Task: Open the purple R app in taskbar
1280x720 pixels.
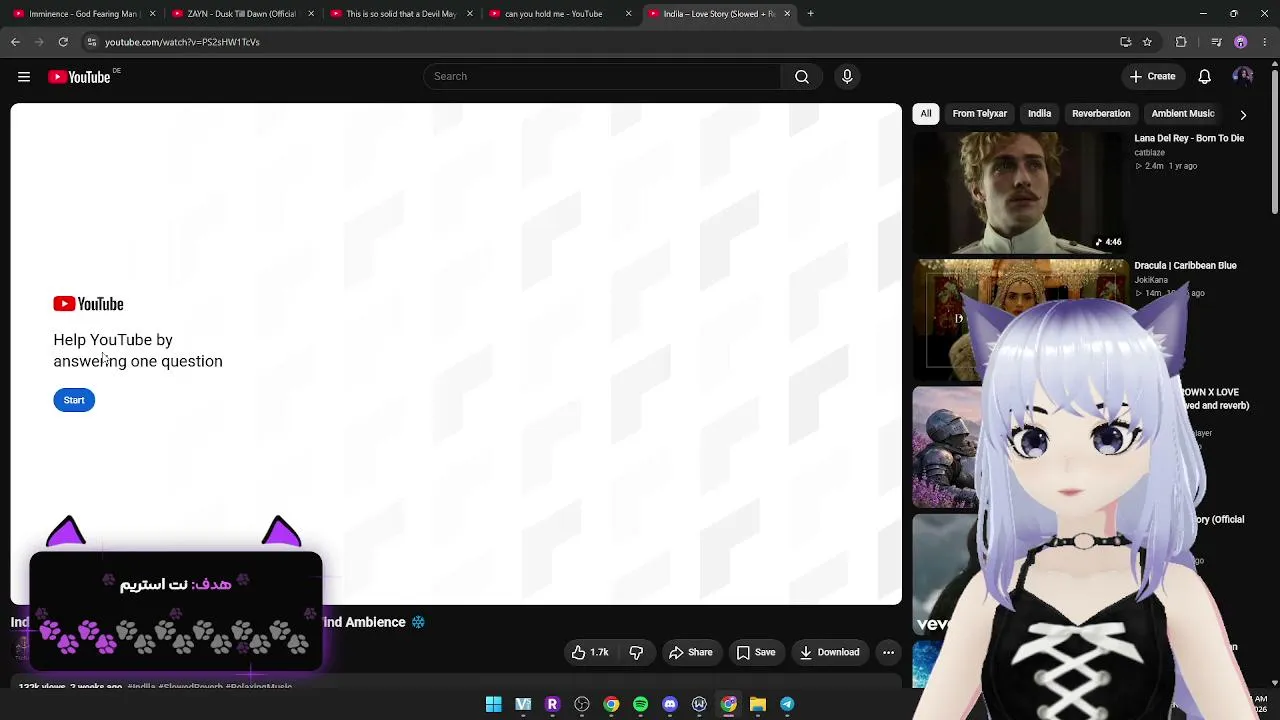Action: coord(552,705)
